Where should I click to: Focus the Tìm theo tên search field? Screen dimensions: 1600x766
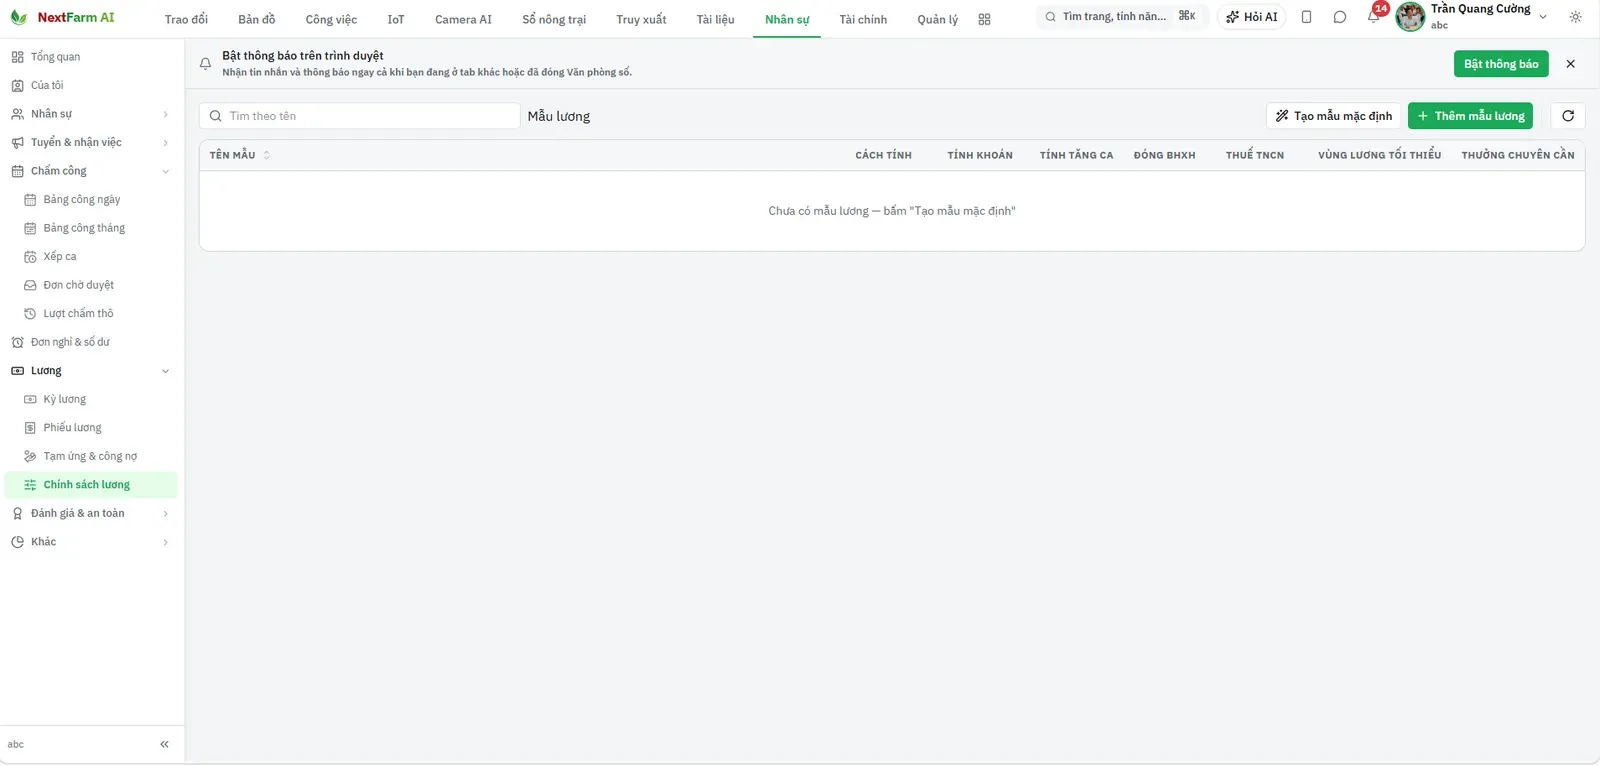coord(360,116)
